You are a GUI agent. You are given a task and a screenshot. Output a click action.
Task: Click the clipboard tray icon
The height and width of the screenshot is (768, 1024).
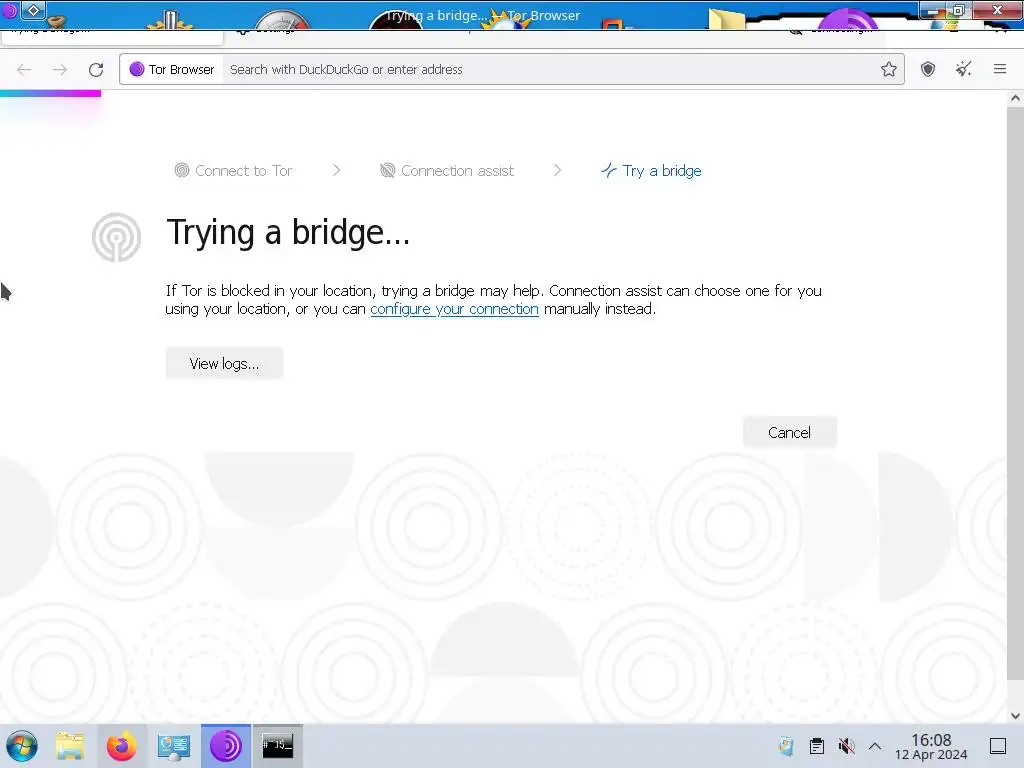(816, 746)
